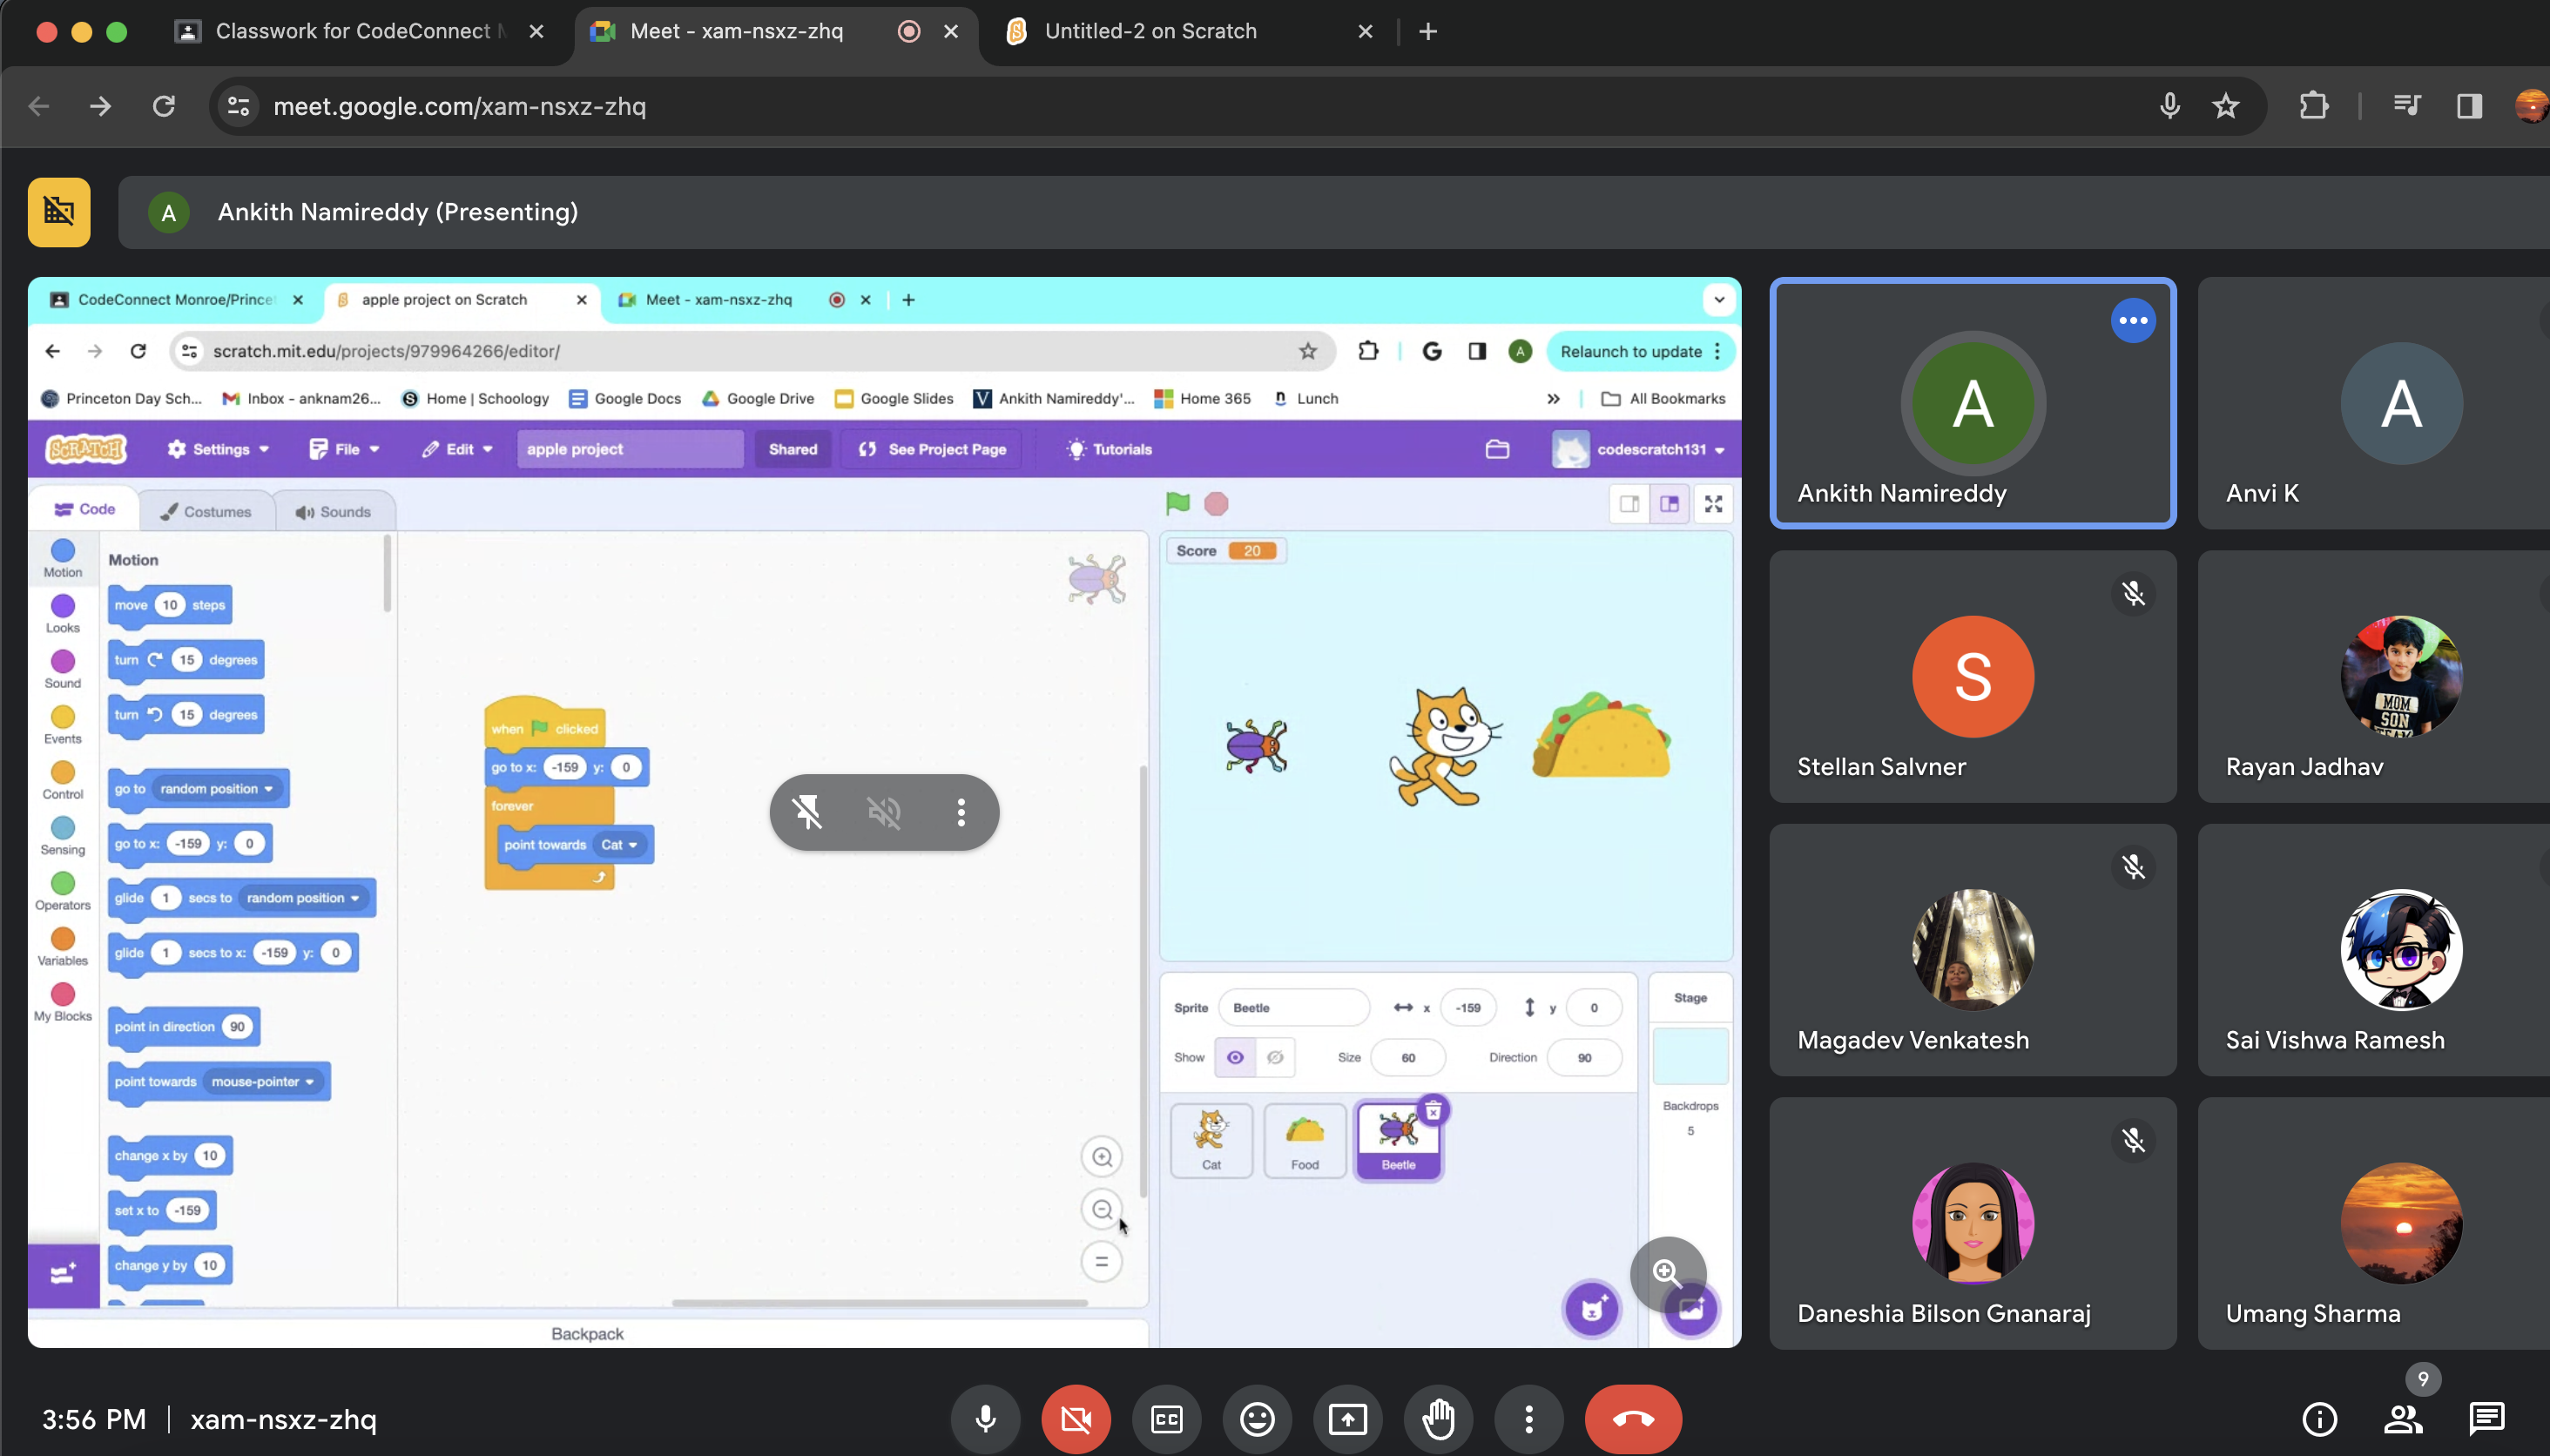Open meeting details info icon
The width and height of the screenshot is (2550, 1456).
click(2319, 1418)
